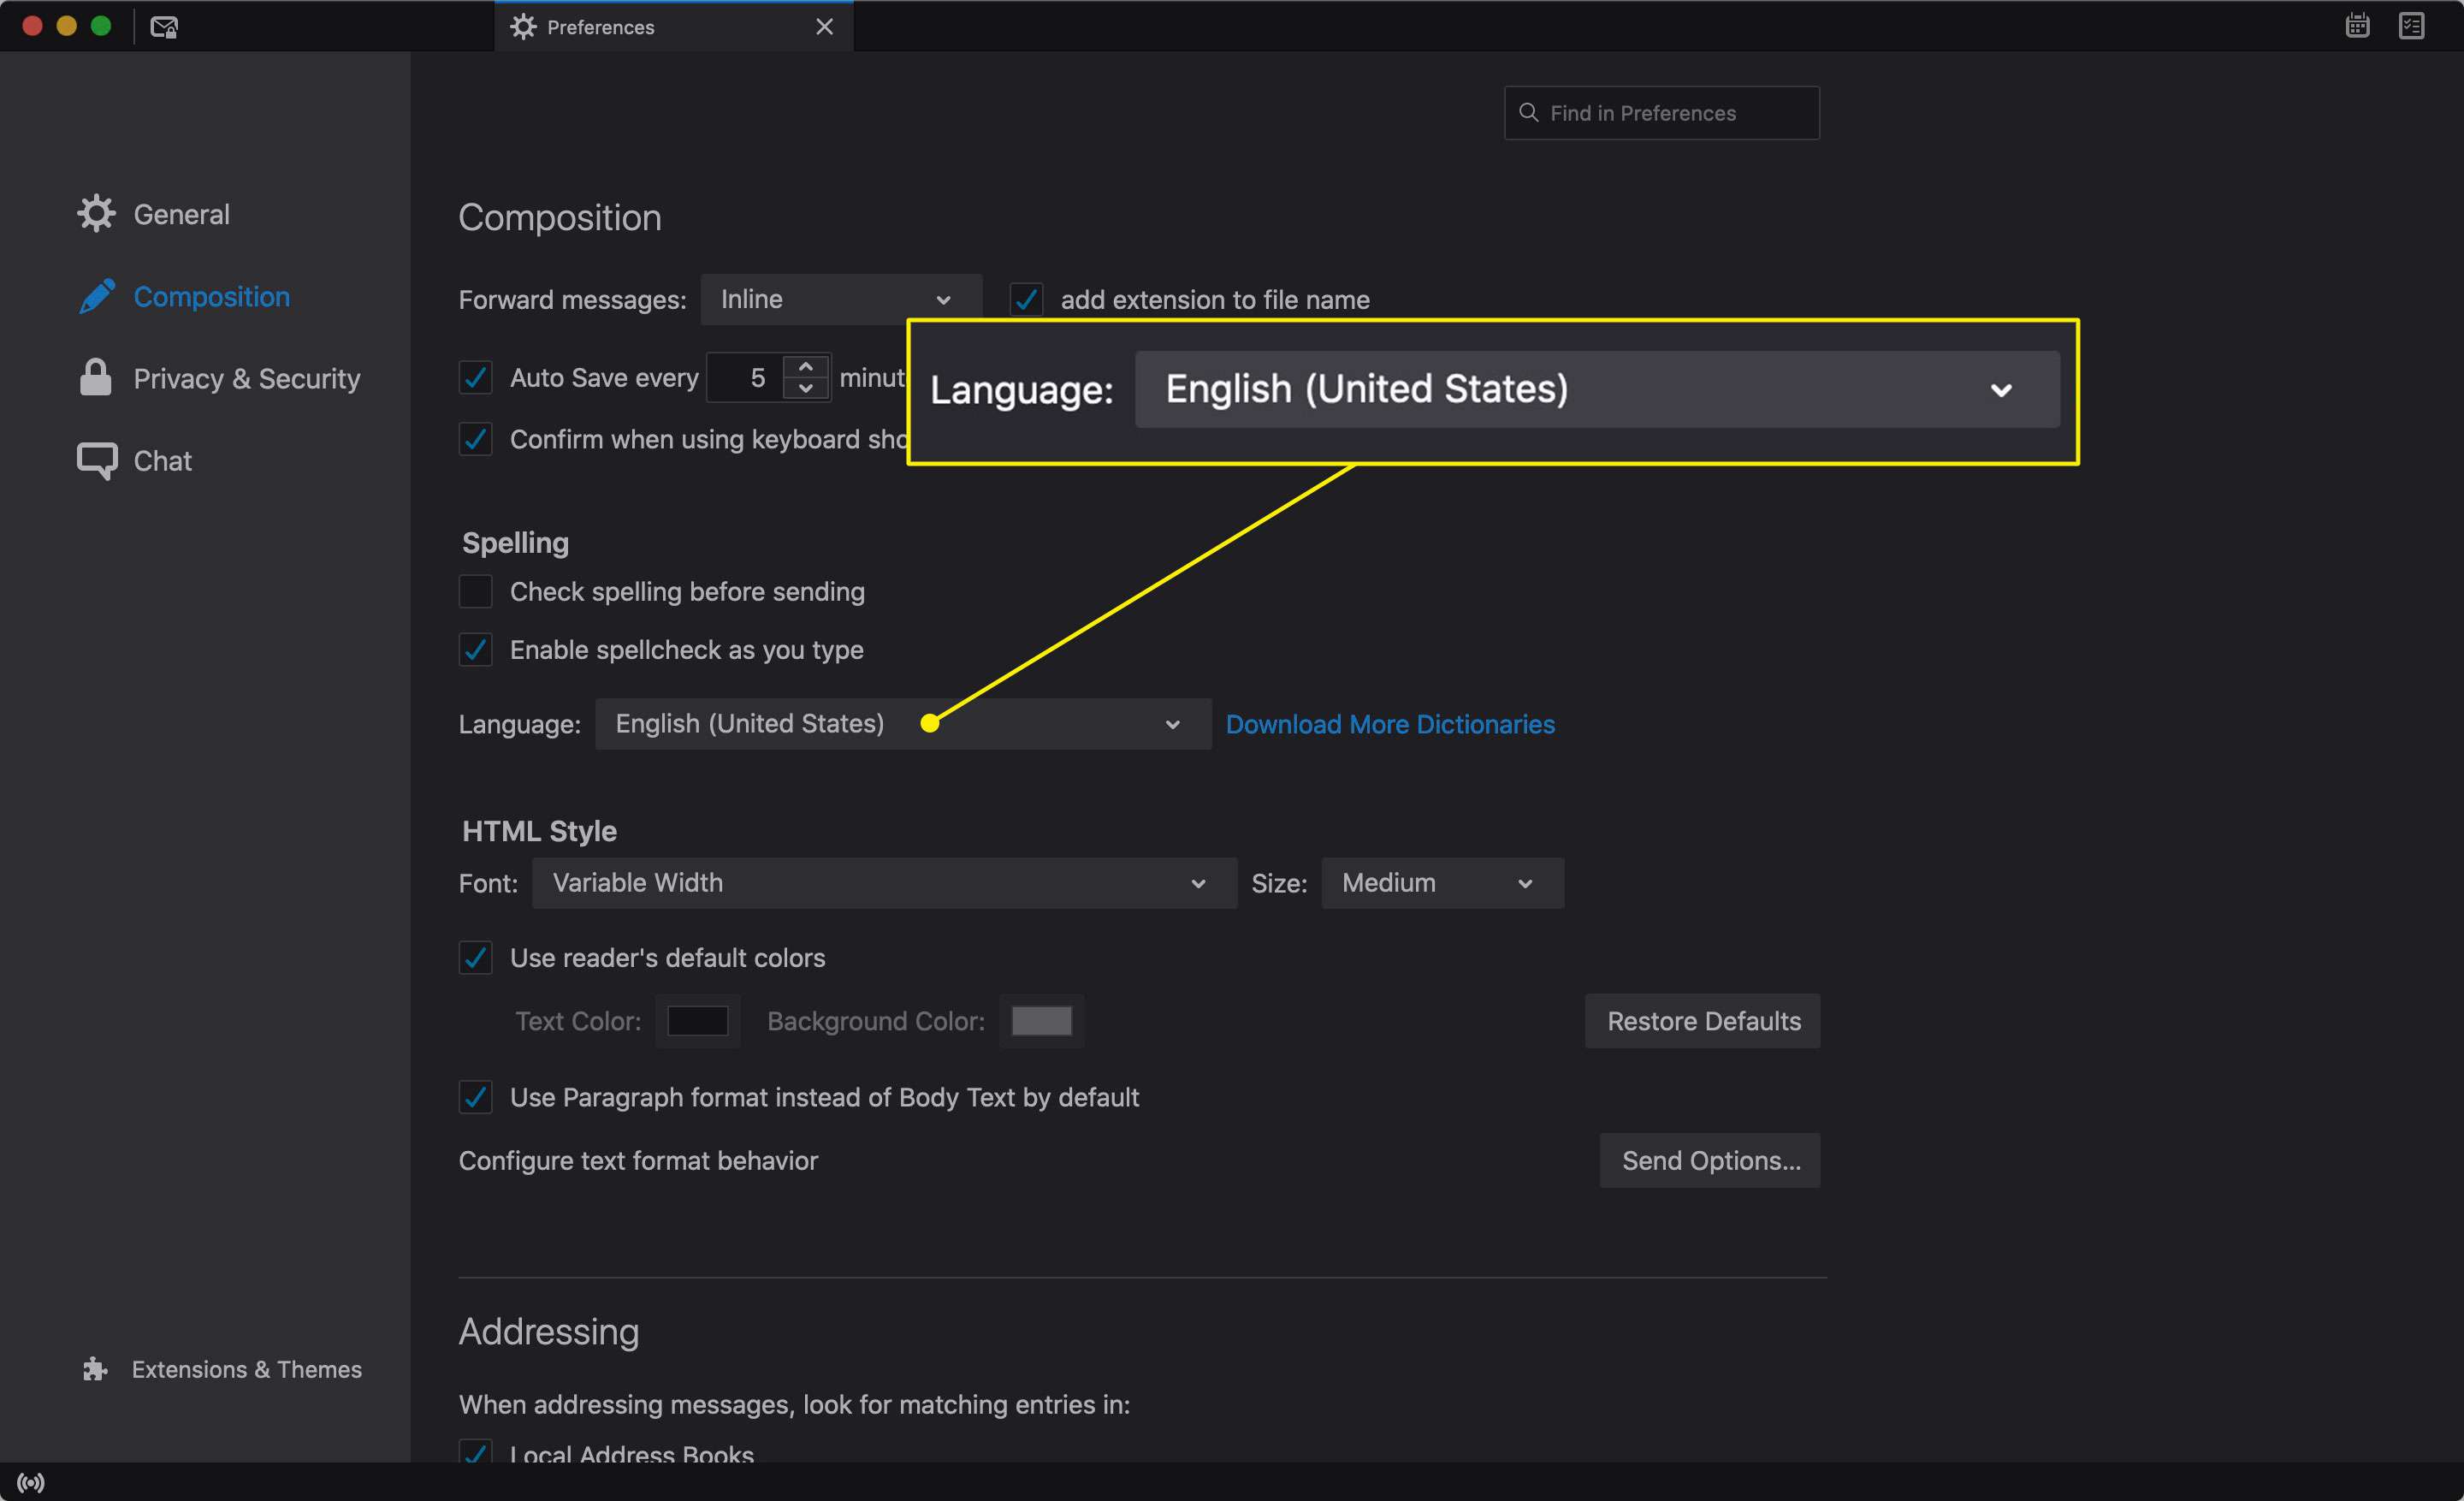Open the calendar icon at top right

2357,26
